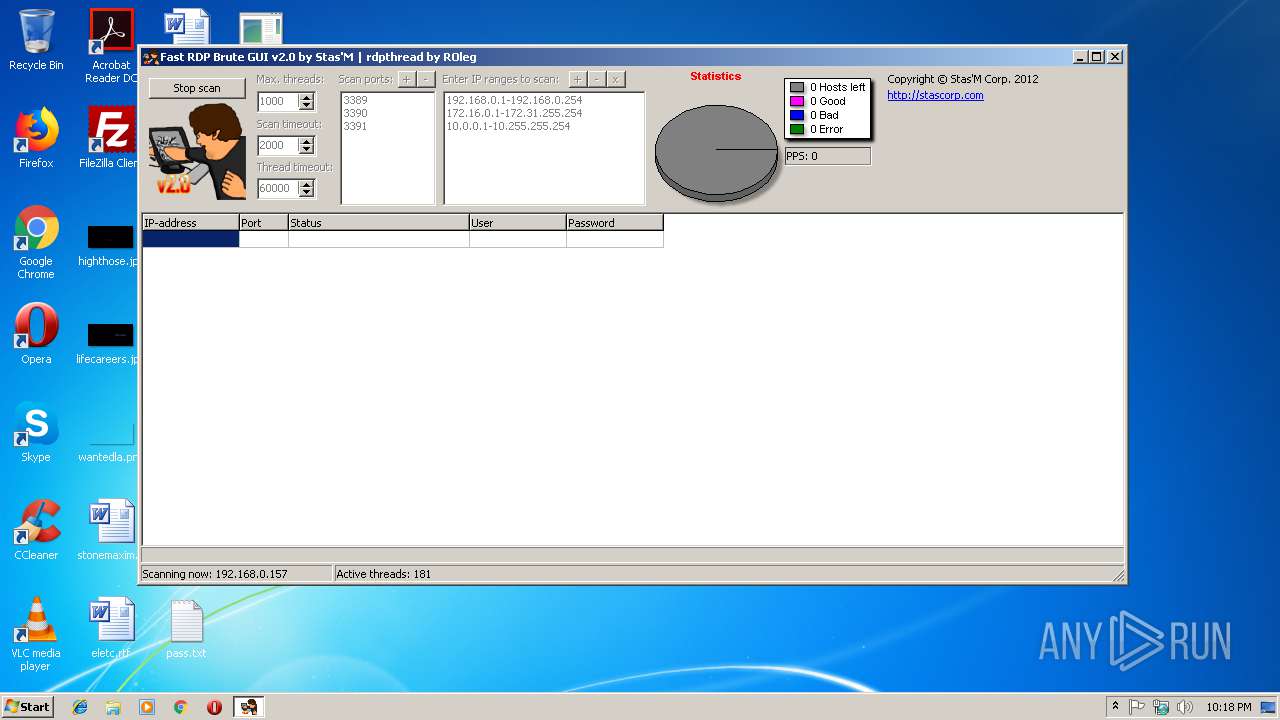Screen dimensions: 1280x720
Task: Click green Error legend swatch
Action: (797, 129)
